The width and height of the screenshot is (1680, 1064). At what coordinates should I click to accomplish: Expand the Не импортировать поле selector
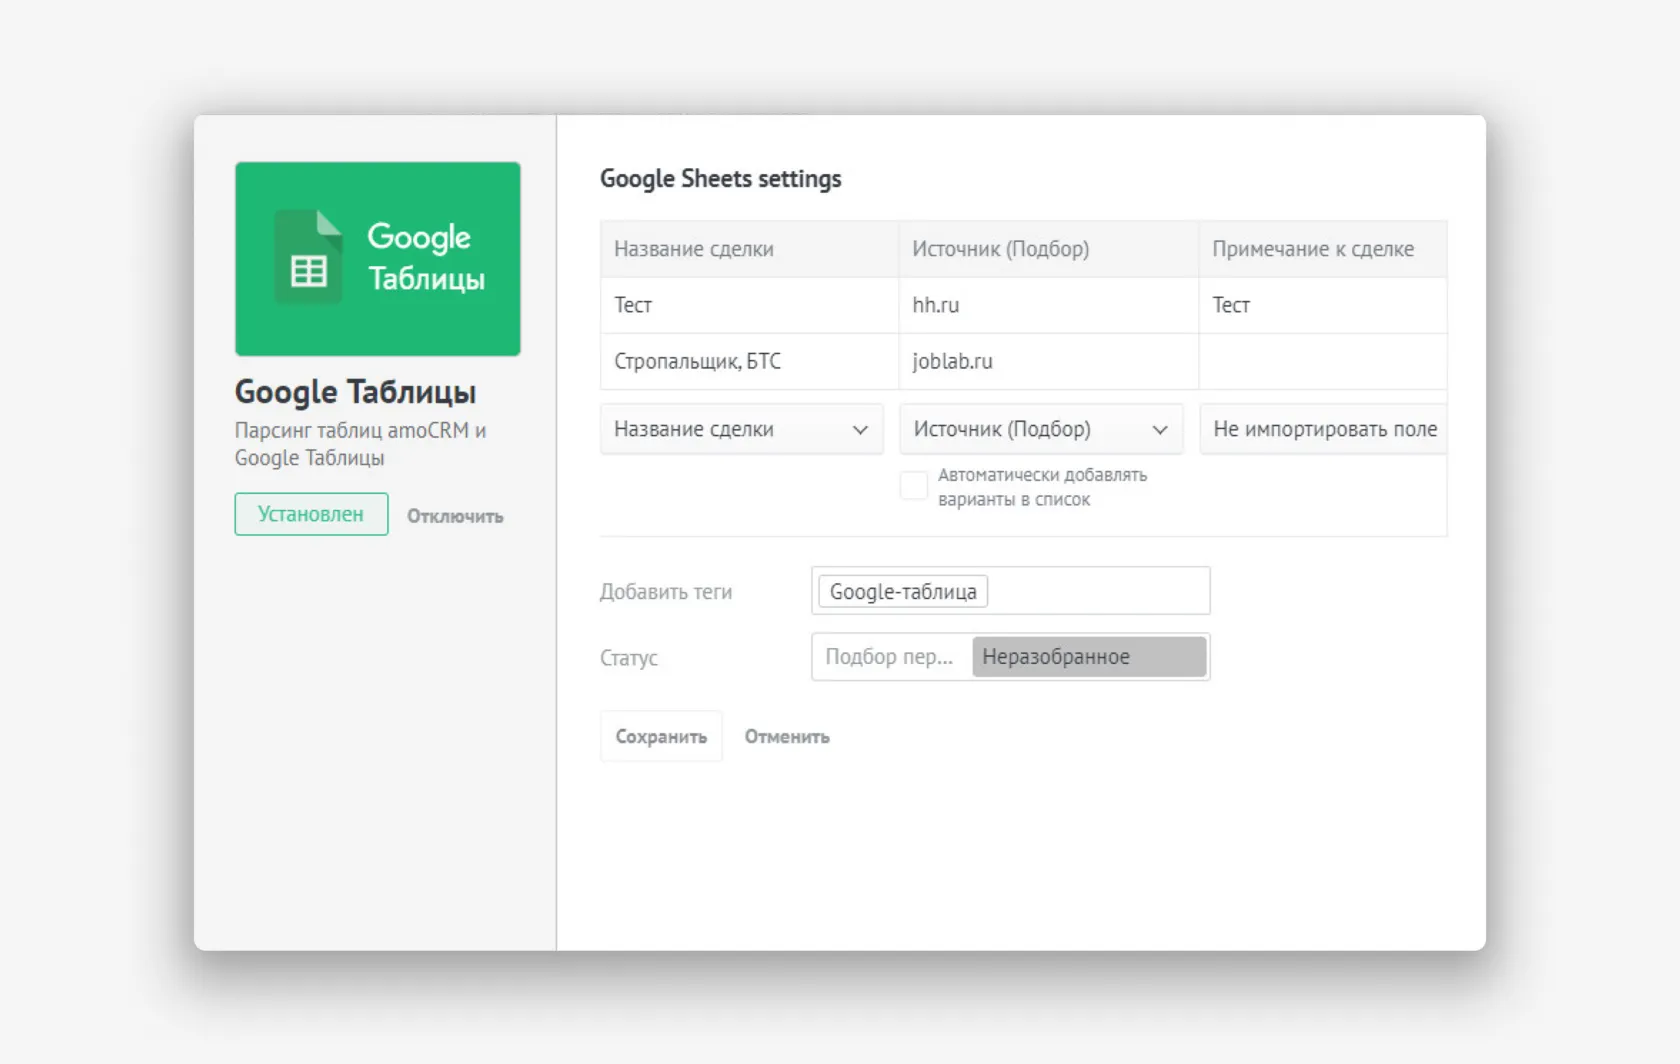(1323, 428)
